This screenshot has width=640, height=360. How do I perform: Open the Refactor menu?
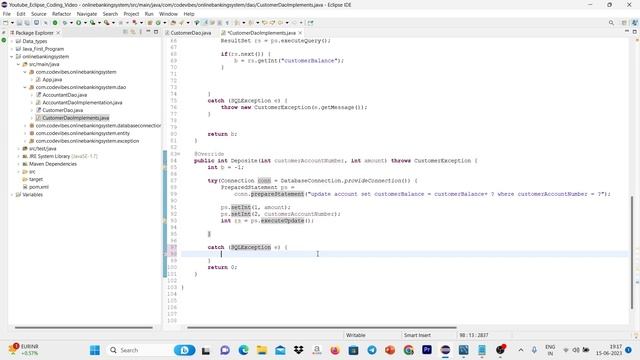click(x=61, y=14)
